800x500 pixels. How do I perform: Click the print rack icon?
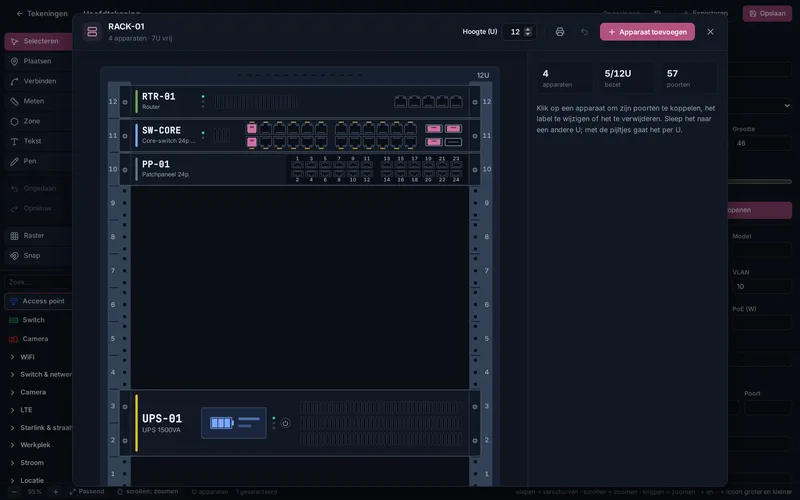coord(560,32)
